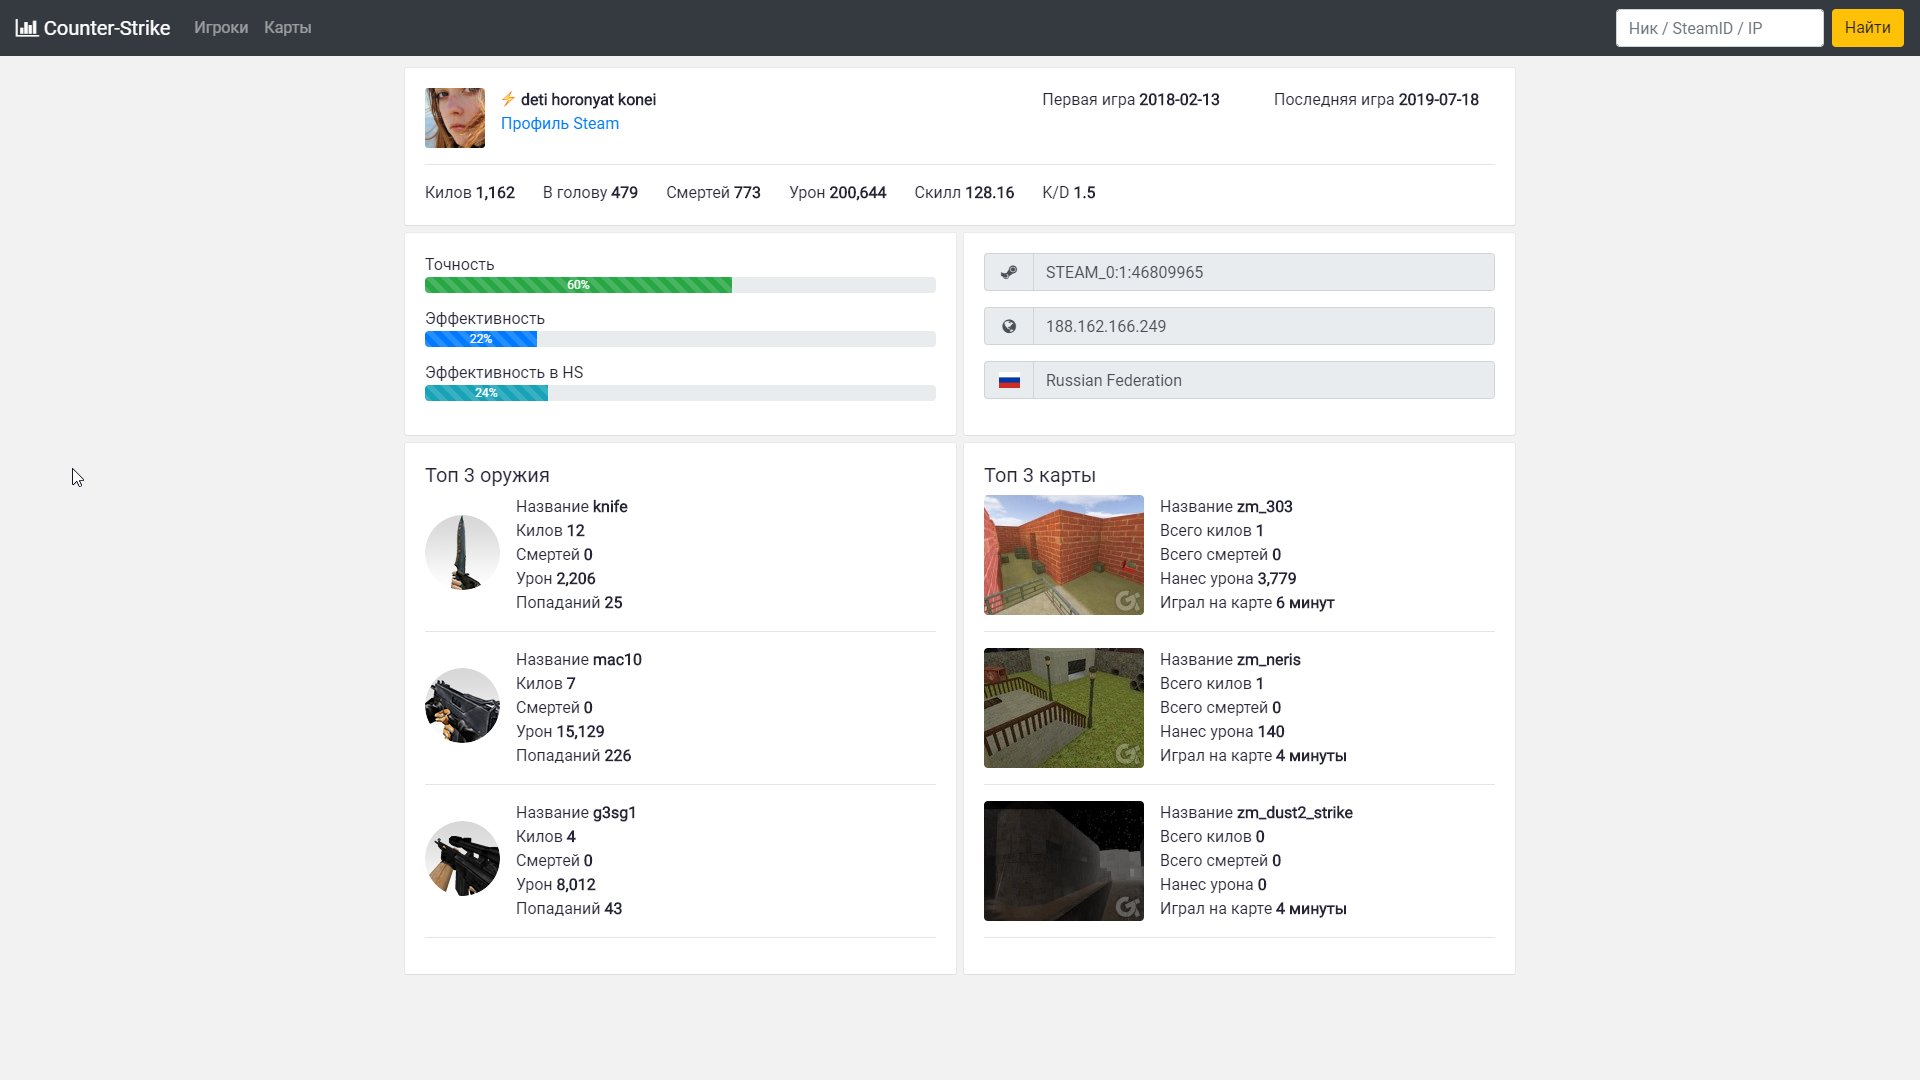Open the Игроки menu item

pyautogui.click(x=221, y=28)
